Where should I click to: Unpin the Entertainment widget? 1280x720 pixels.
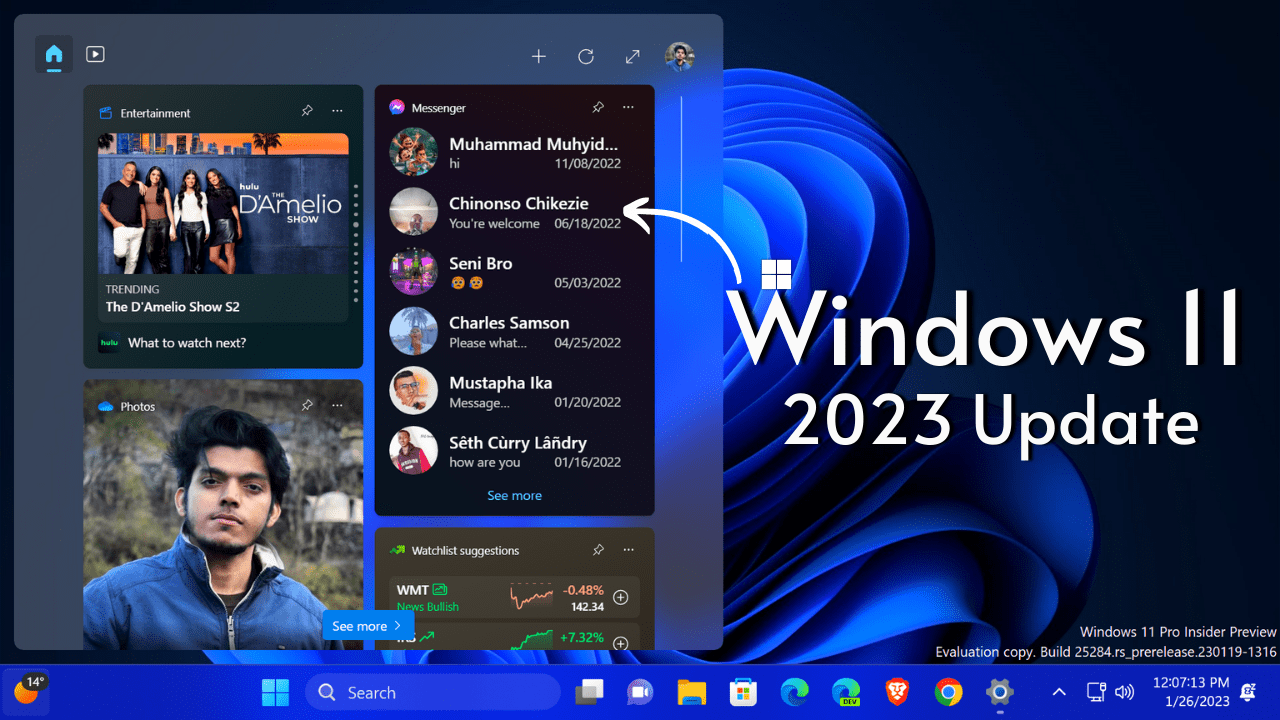(307, 111)
